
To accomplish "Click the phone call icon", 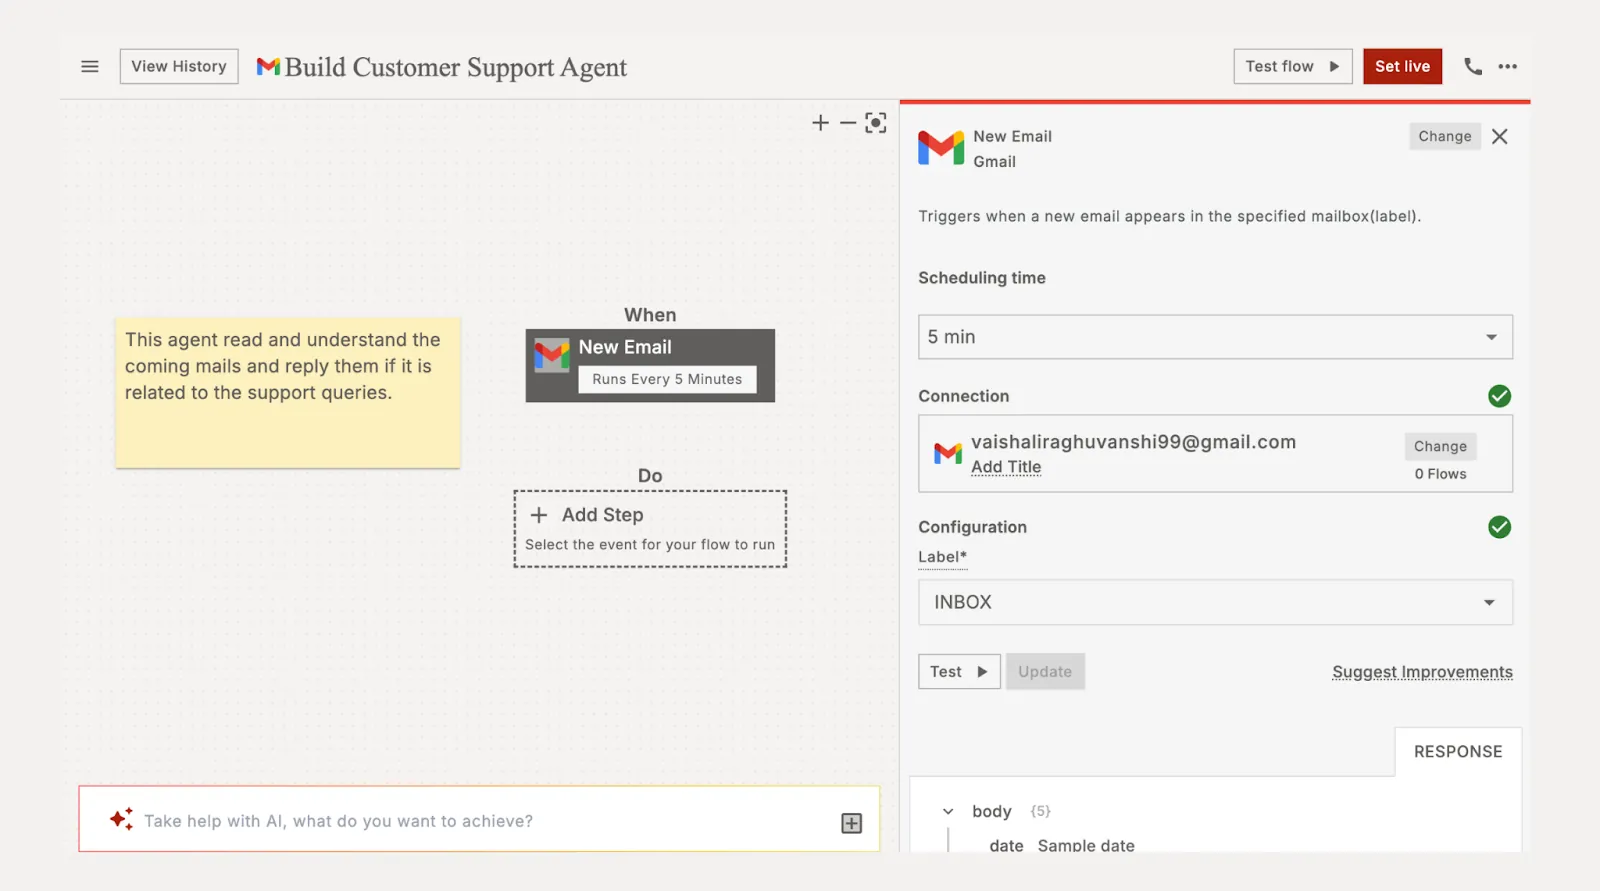I will tap(1473, 67).
